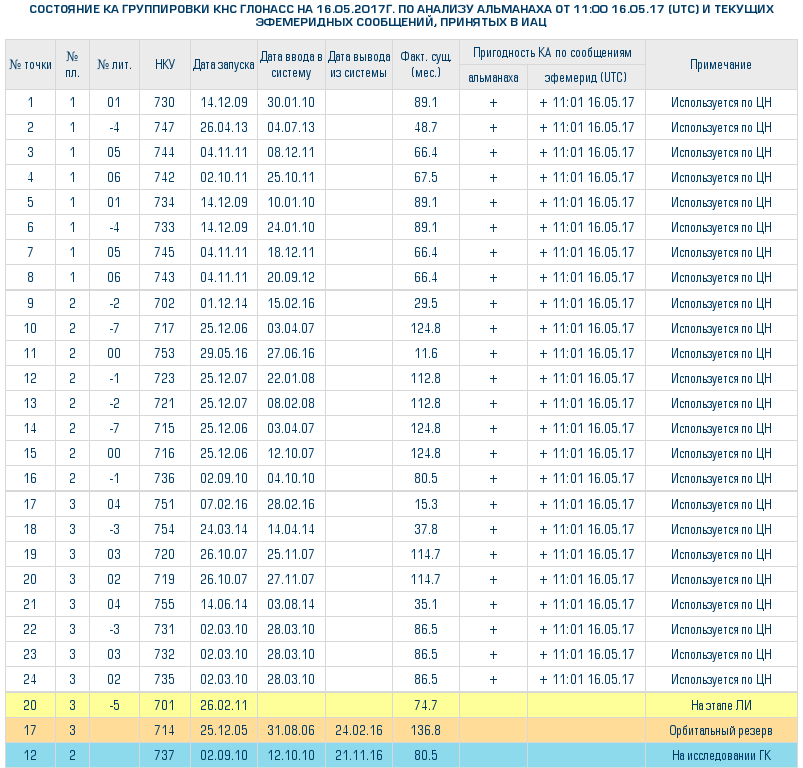The width and height of the screenshot is (803, 768).
Task: Click the "Дата вывода из системы" column header
Action: click(x=358, y=65)
